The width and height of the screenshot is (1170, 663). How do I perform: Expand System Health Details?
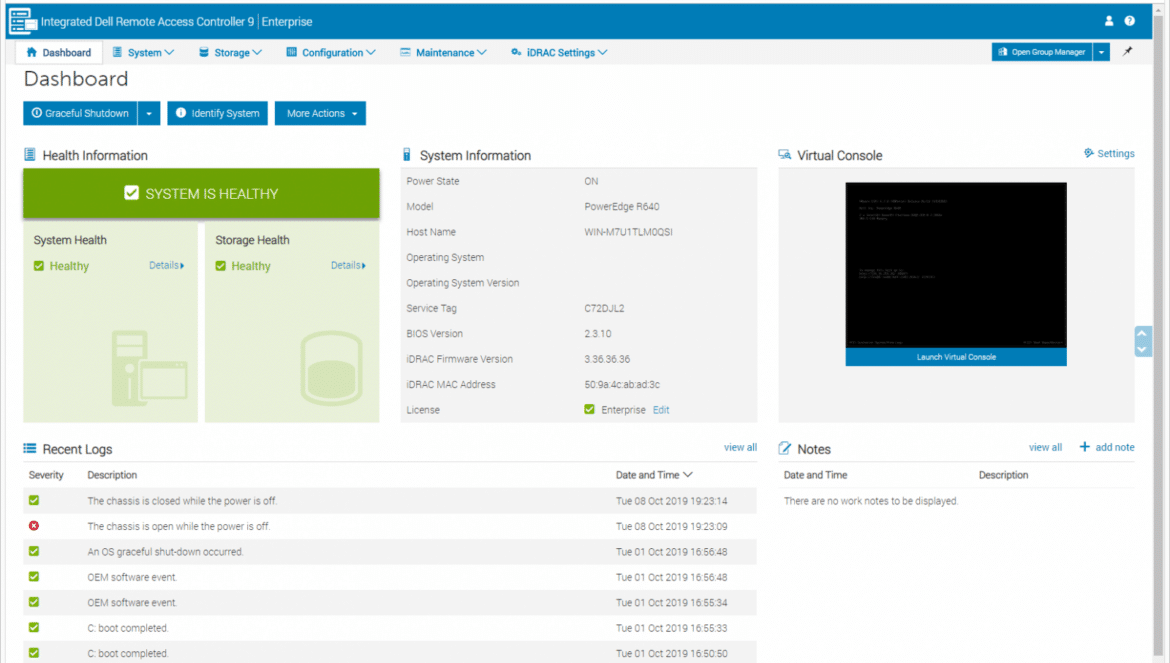click(166, 265)
